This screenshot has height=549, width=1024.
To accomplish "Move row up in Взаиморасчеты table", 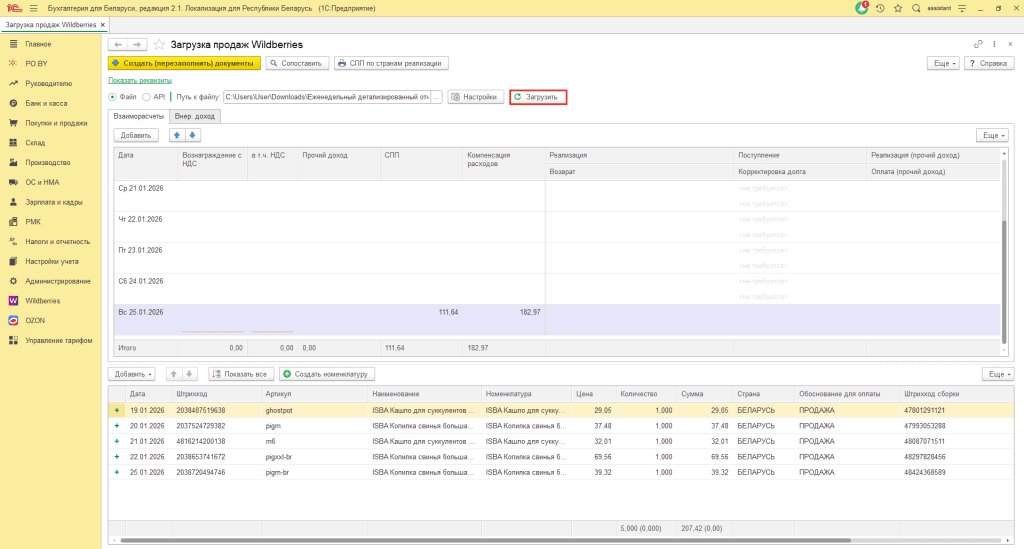I will (176, 135).
